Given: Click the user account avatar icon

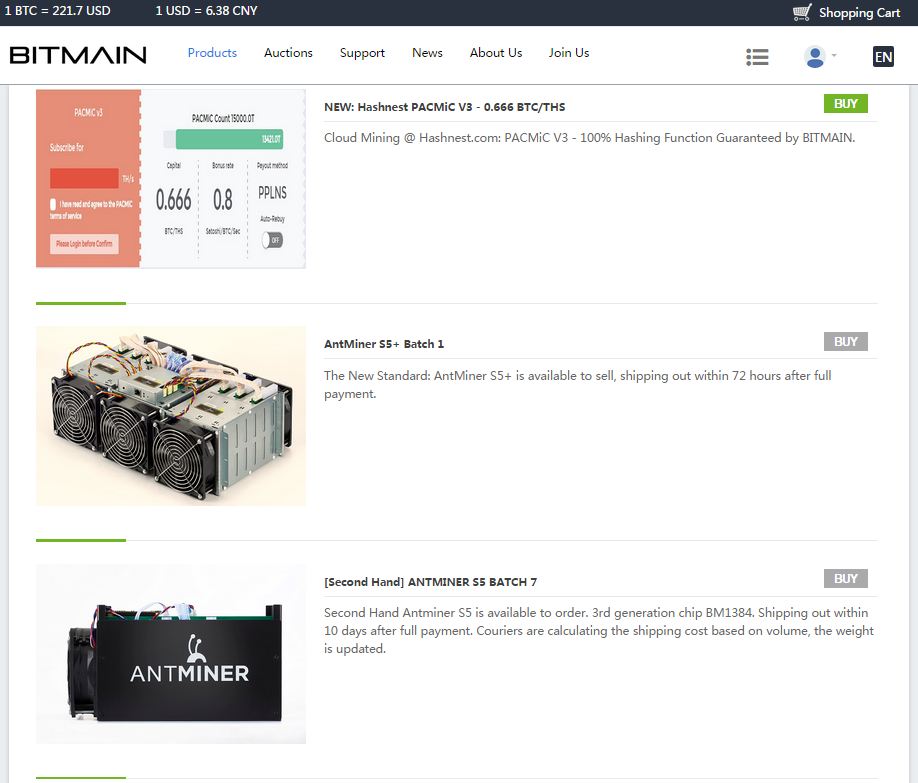Looking at the screenshot, I should (814, 57).
